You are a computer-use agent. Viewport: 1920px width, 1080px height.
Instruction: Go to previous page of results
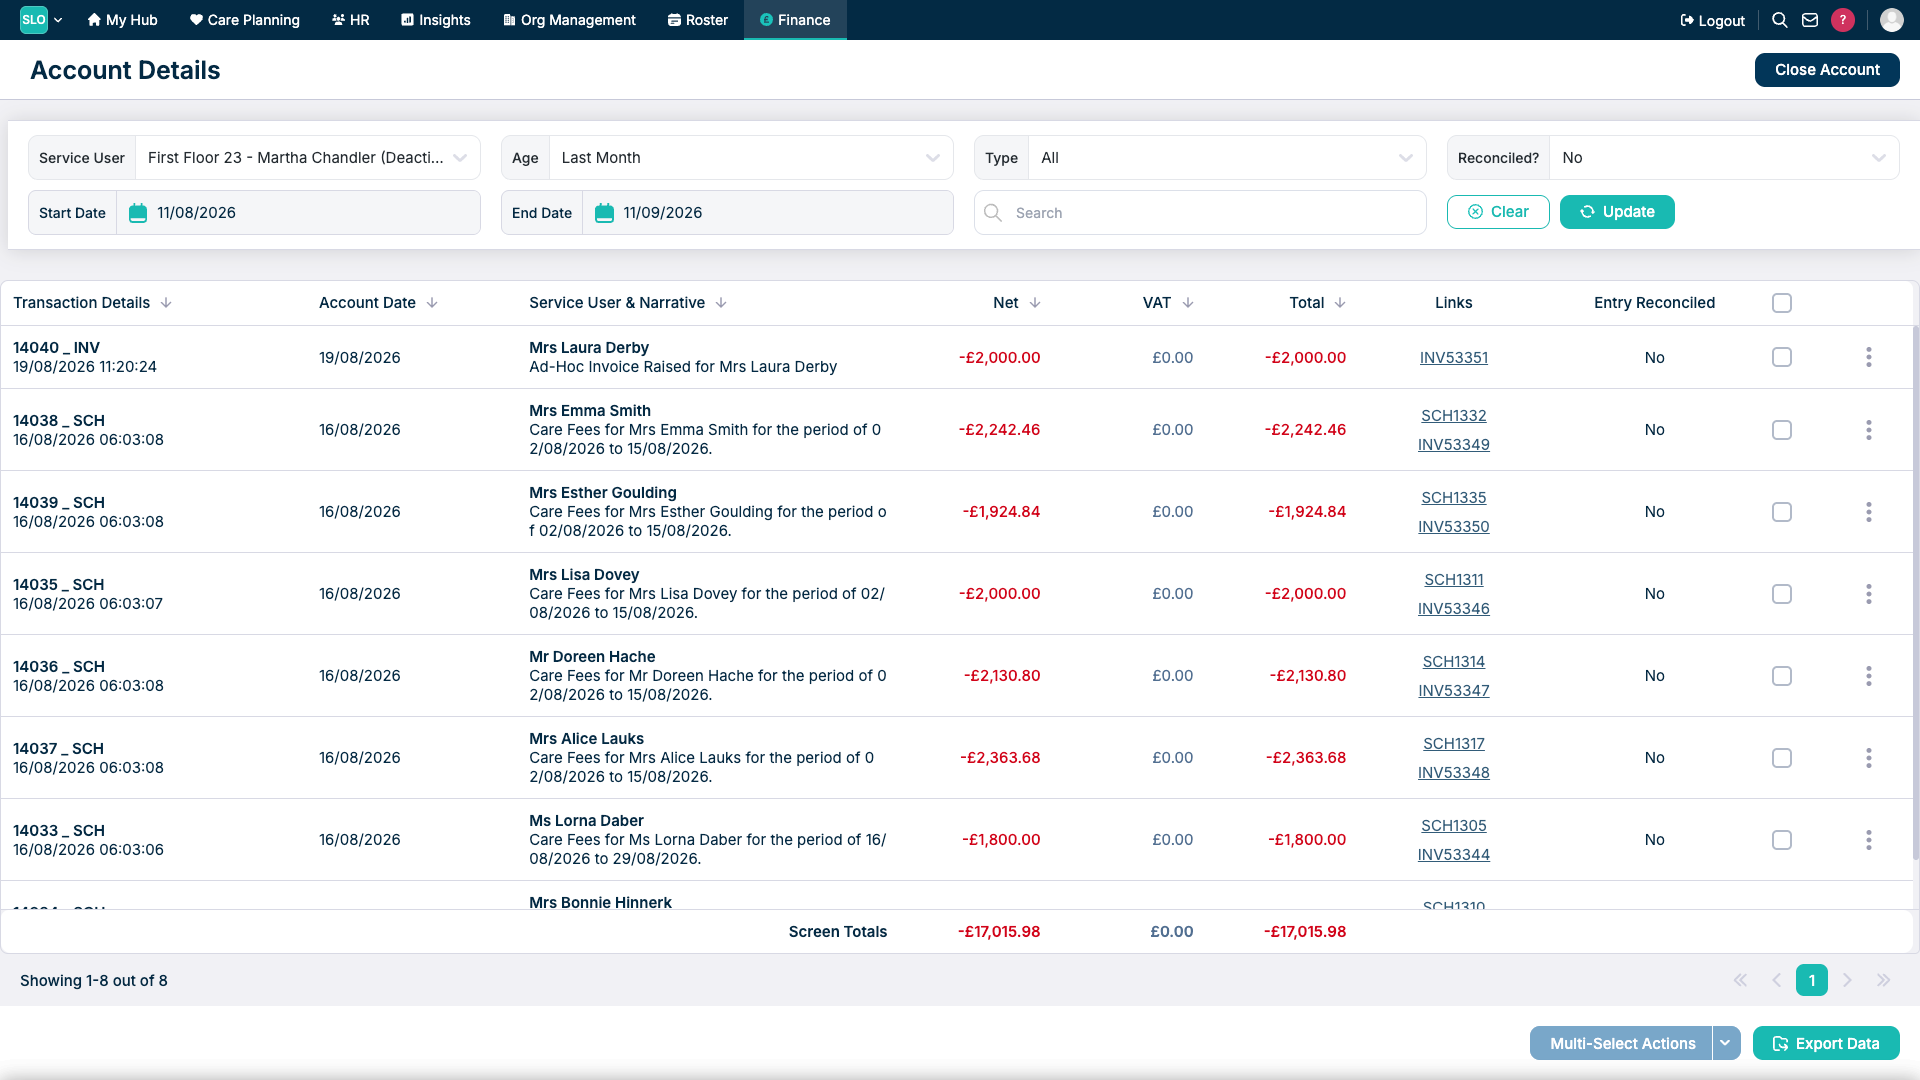[1777, 980]
